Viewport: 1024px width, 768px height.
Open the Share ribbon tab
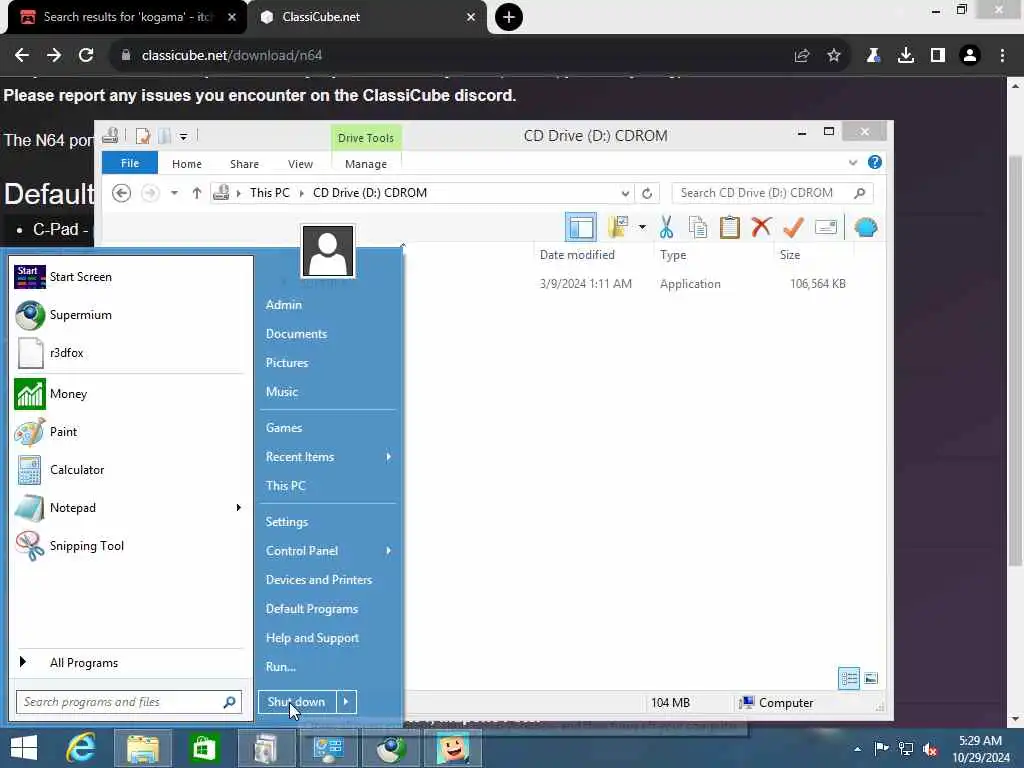pyautogui.click(x=244, y=164)
